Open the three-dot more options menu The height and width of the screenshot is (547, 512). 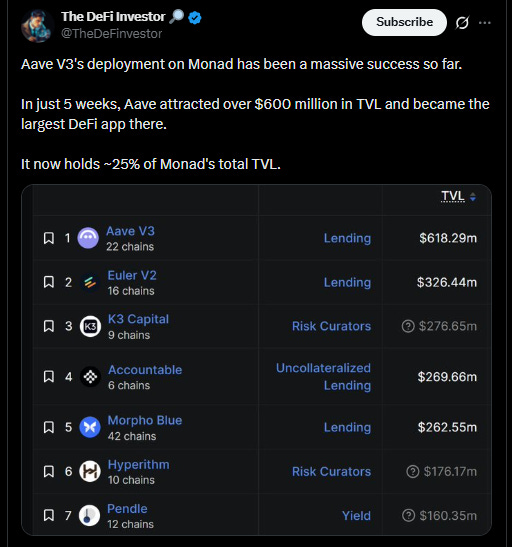(485, 23)
